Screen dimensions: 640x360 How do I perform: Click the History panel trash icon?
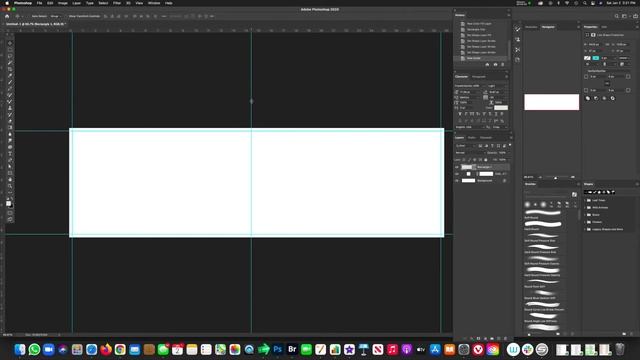point(502,64)
